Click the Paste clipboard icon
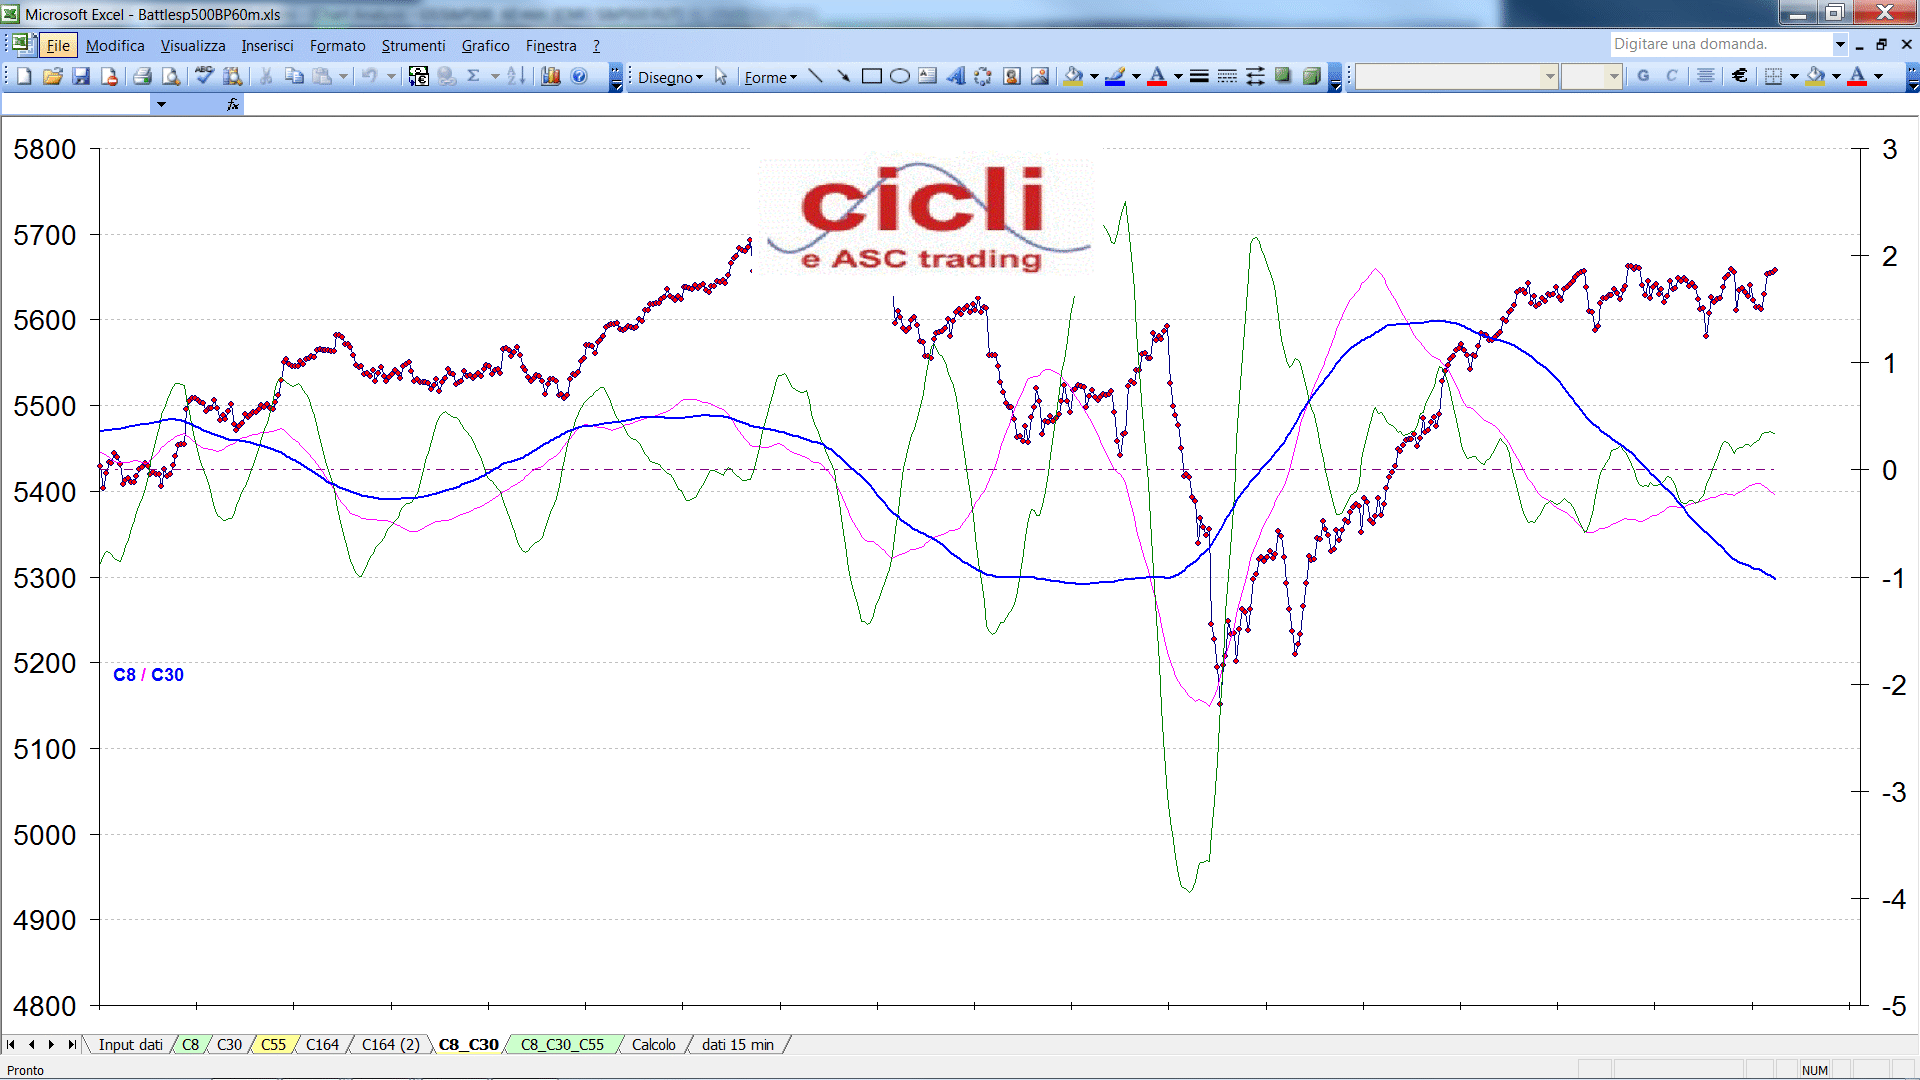 [322, 76]
